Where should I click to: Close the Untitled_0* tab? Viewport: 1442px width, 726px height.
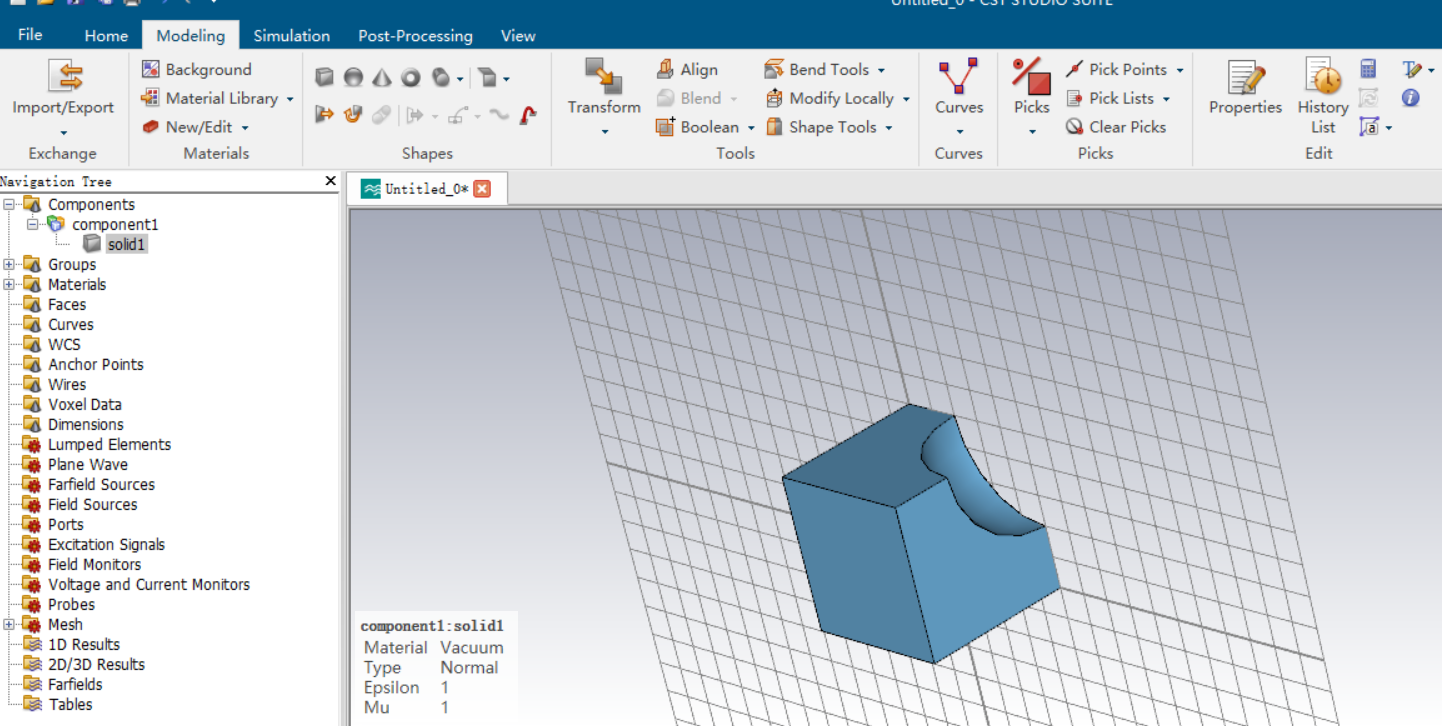point(482,189)
